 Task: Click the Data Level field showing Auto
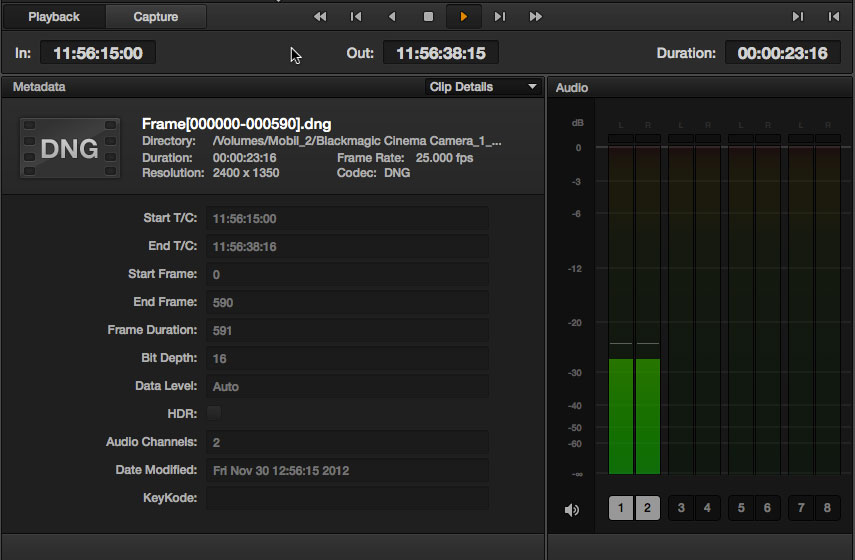[347, 386]
